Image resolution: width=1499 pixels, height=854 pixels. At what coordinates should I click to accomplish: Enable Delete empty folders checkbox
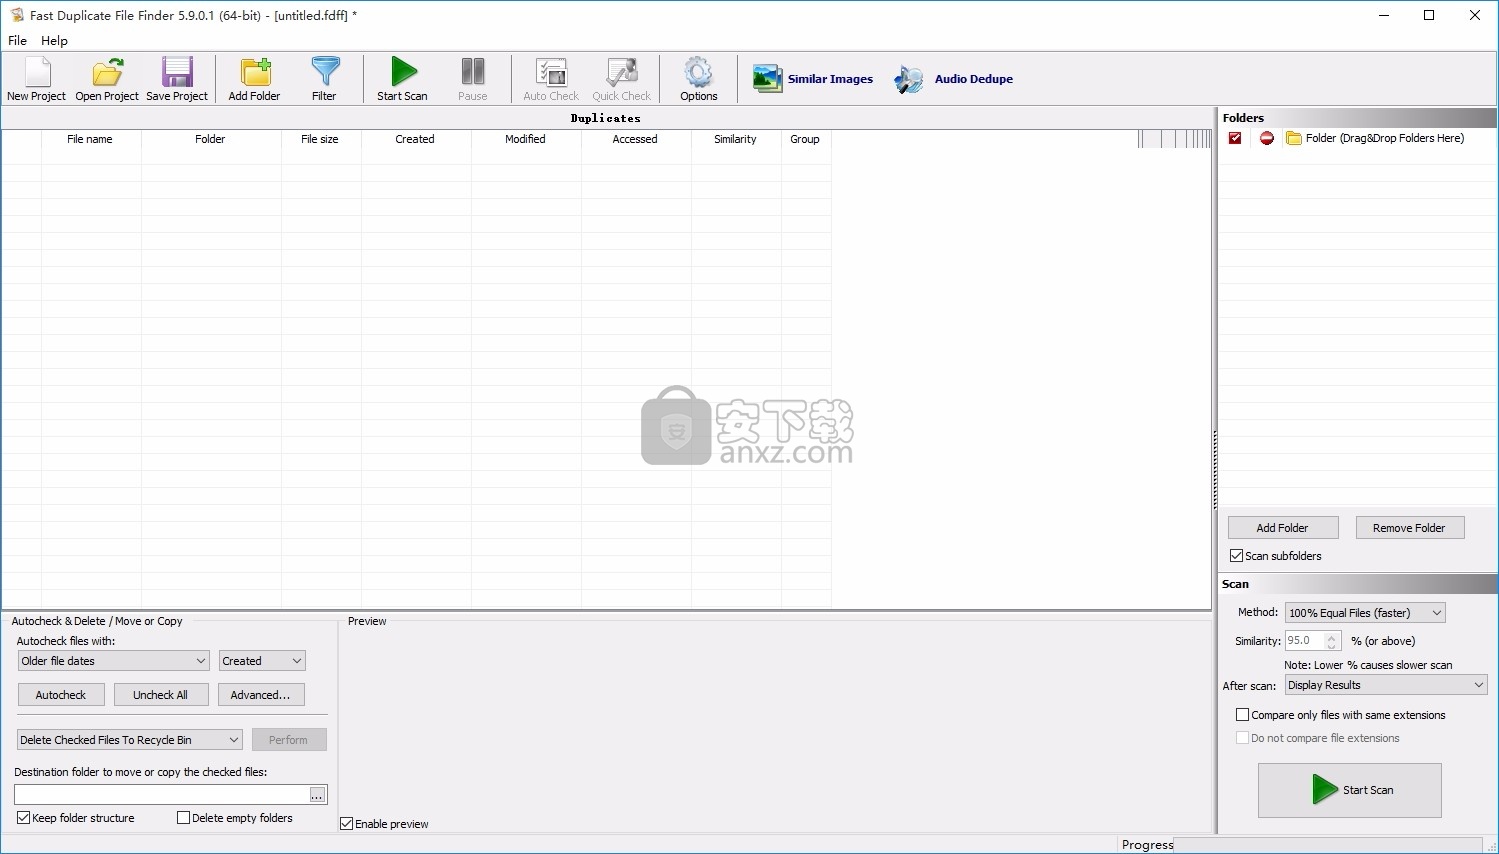[183, 818]
